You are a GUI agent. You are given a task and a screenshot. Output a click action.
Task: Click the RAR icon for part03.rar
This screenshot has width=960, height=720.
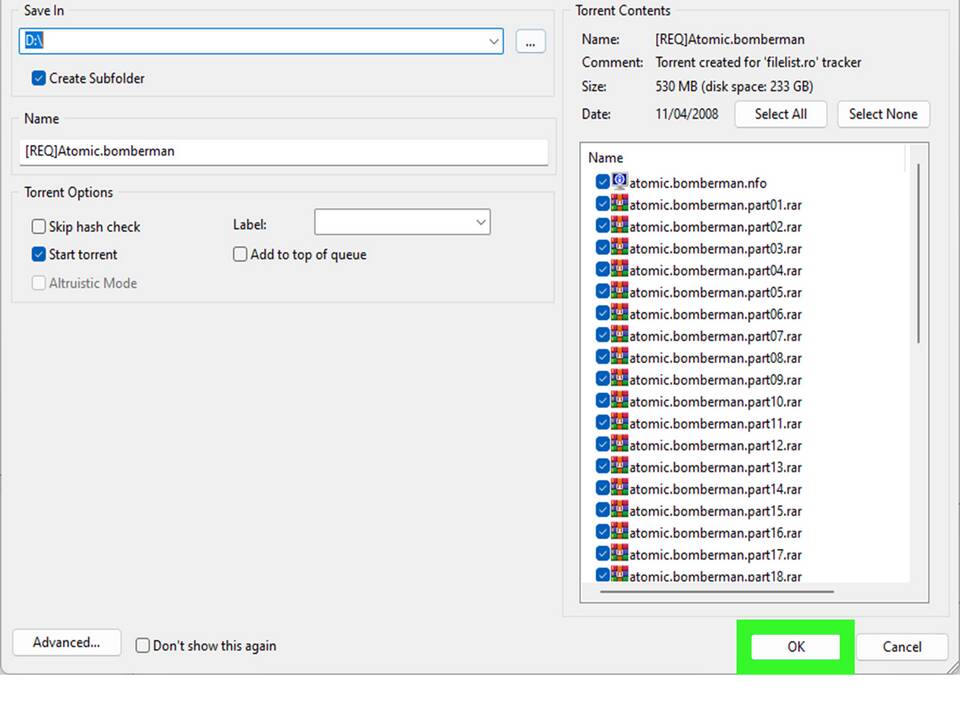(620, 247)
